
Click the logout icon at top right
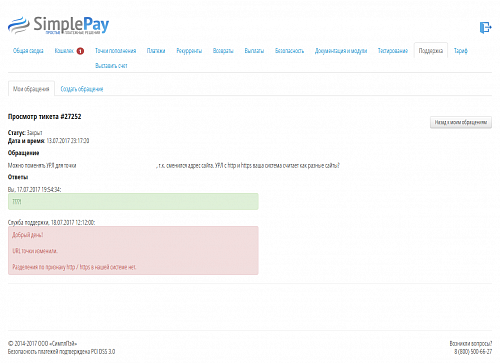pos(485,27)
